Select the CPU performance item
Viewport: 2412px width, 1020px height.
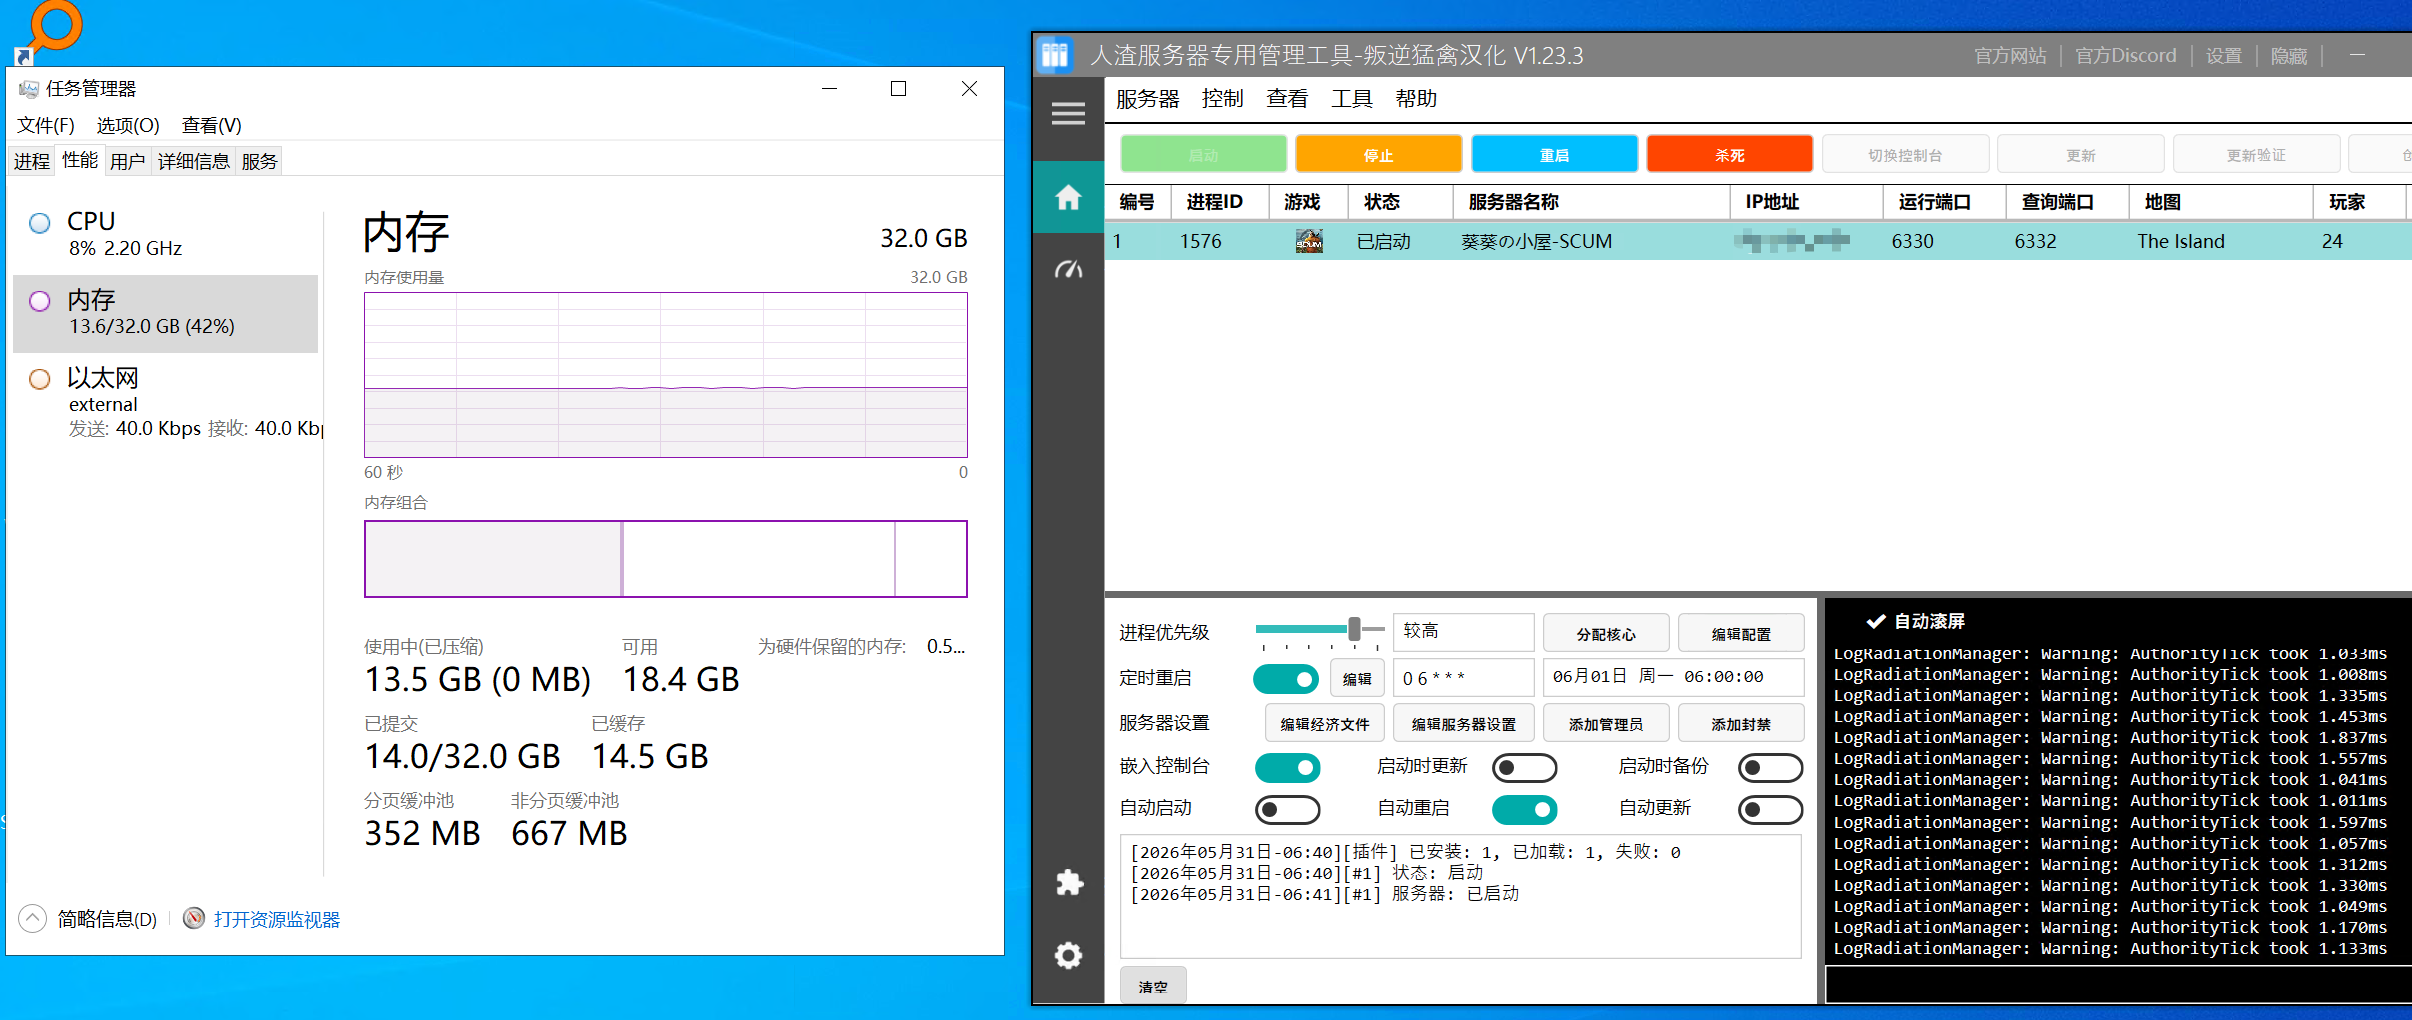click(166, 234)
